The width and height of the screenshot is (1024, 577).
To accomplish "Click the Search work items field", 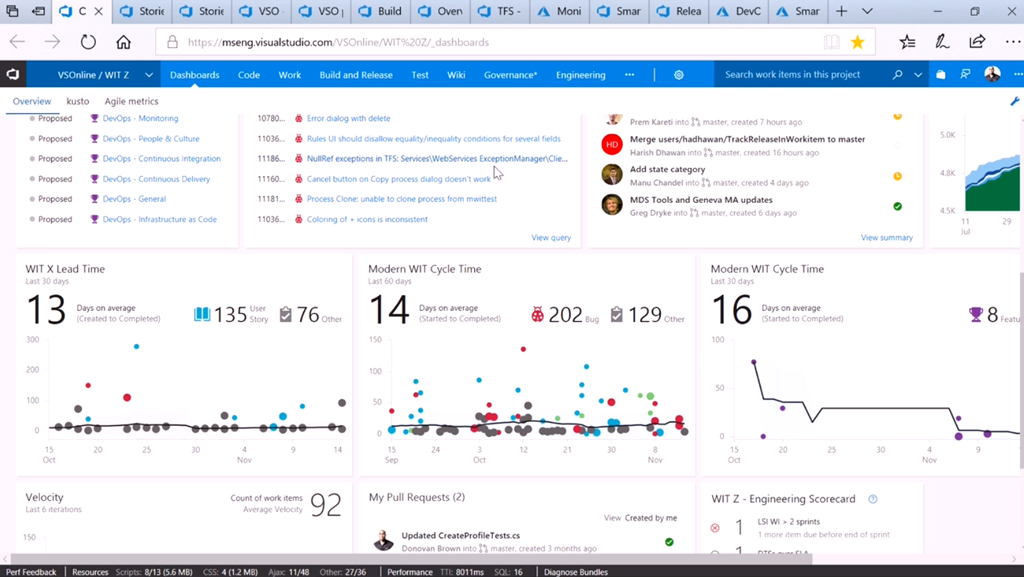I will click(803, 75).
